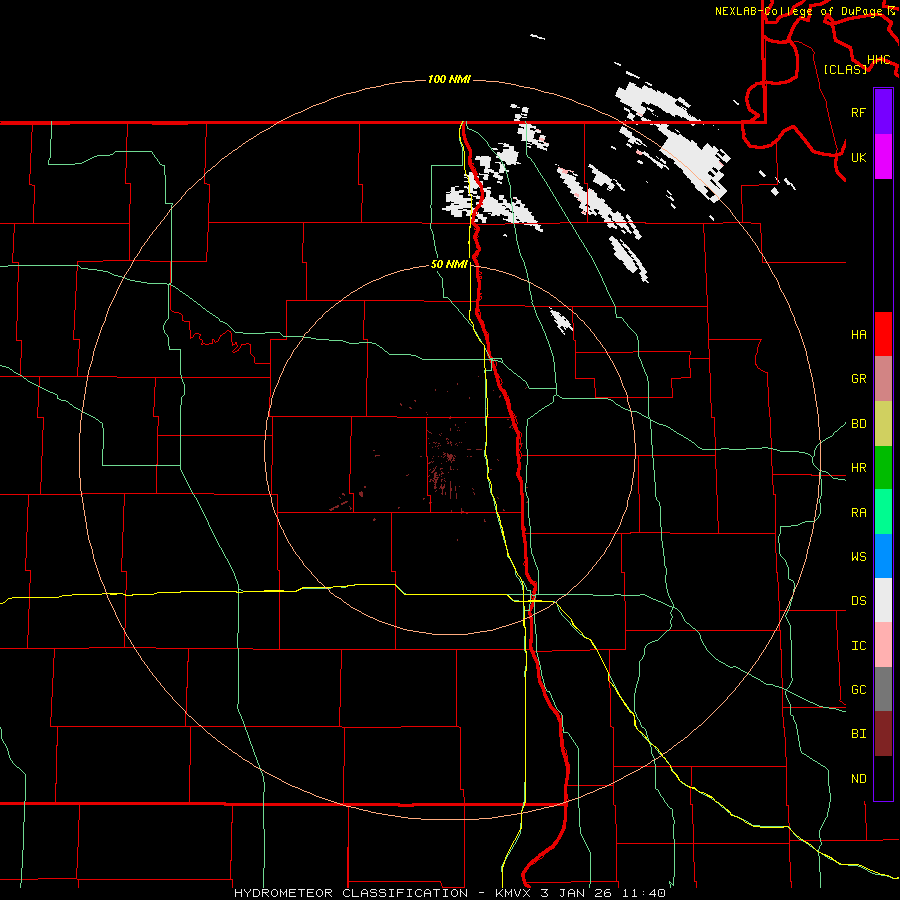The image size is (900, 900).
Task: Click the GC gray legend swatch
Action: 883,689
